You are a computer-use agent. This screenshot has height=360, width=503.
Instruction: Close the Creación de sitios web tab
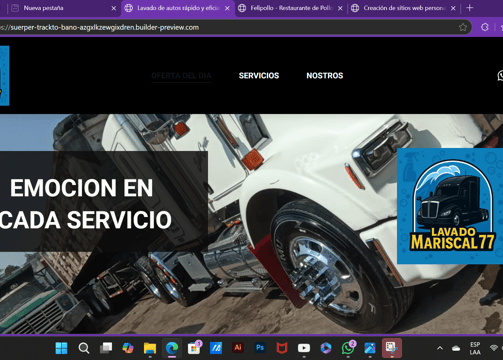453,8
